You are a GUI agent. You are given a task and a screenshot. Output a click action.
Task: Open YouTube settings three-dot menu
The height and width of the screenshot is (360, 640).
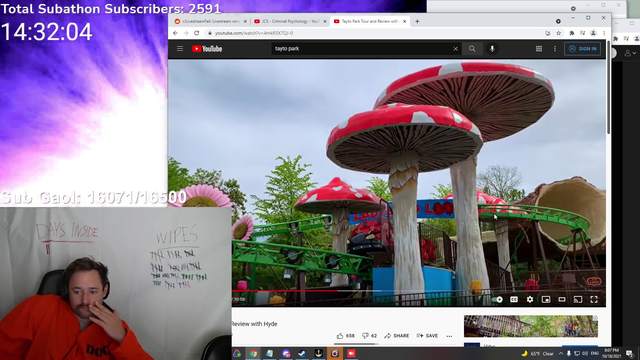point(555,49)
